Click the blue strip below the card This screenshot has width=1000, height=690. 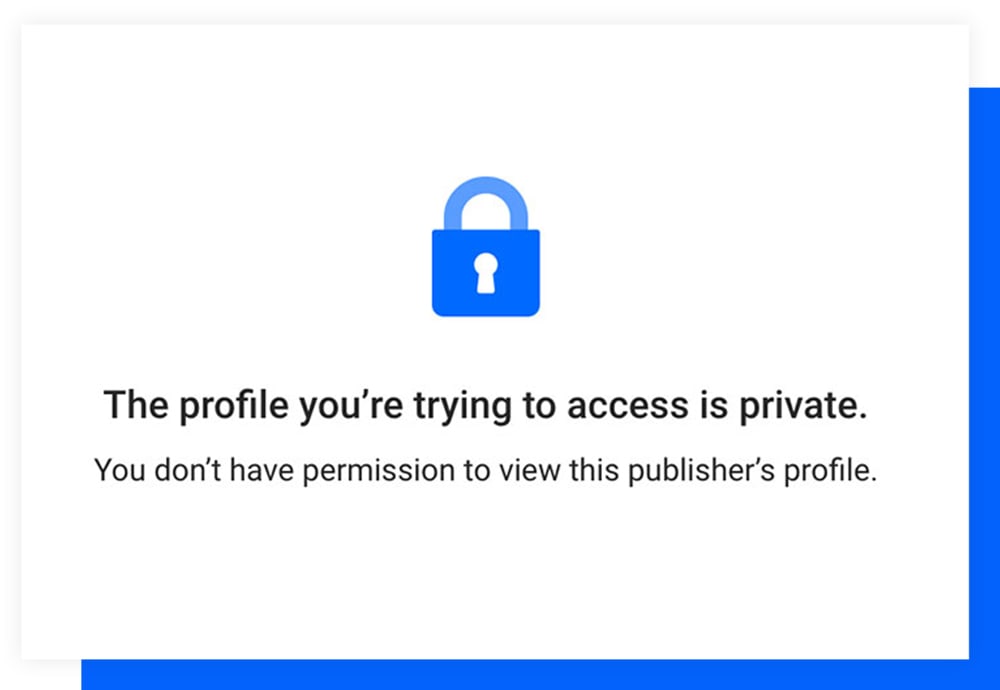pyautogui.click(x=520, y=675)
